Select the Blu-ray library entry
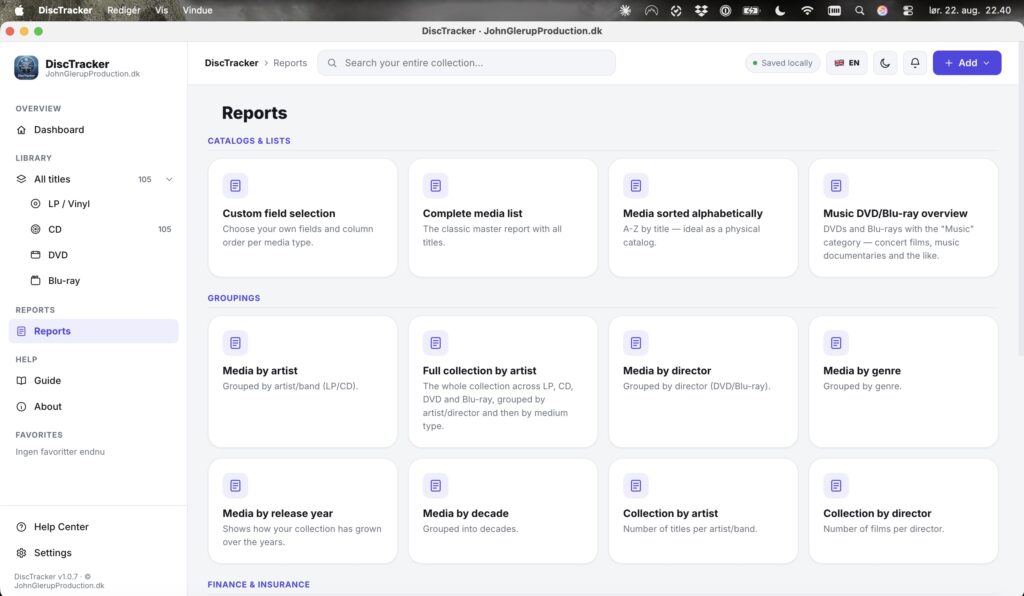The width and height of the screenshot is (1024, 596). [x=93, y=281]
